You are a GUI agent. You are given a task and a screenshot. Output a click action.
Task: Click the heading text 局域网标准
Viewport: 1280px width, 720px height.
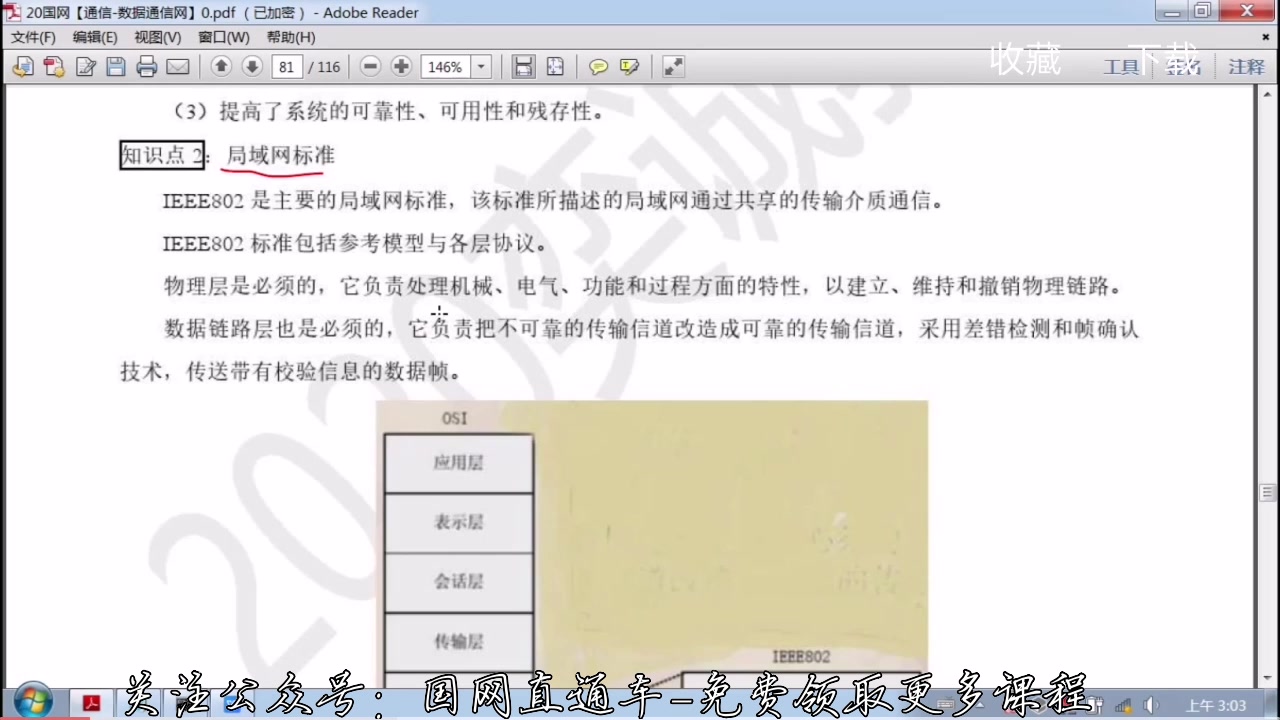tap(281, 155)
